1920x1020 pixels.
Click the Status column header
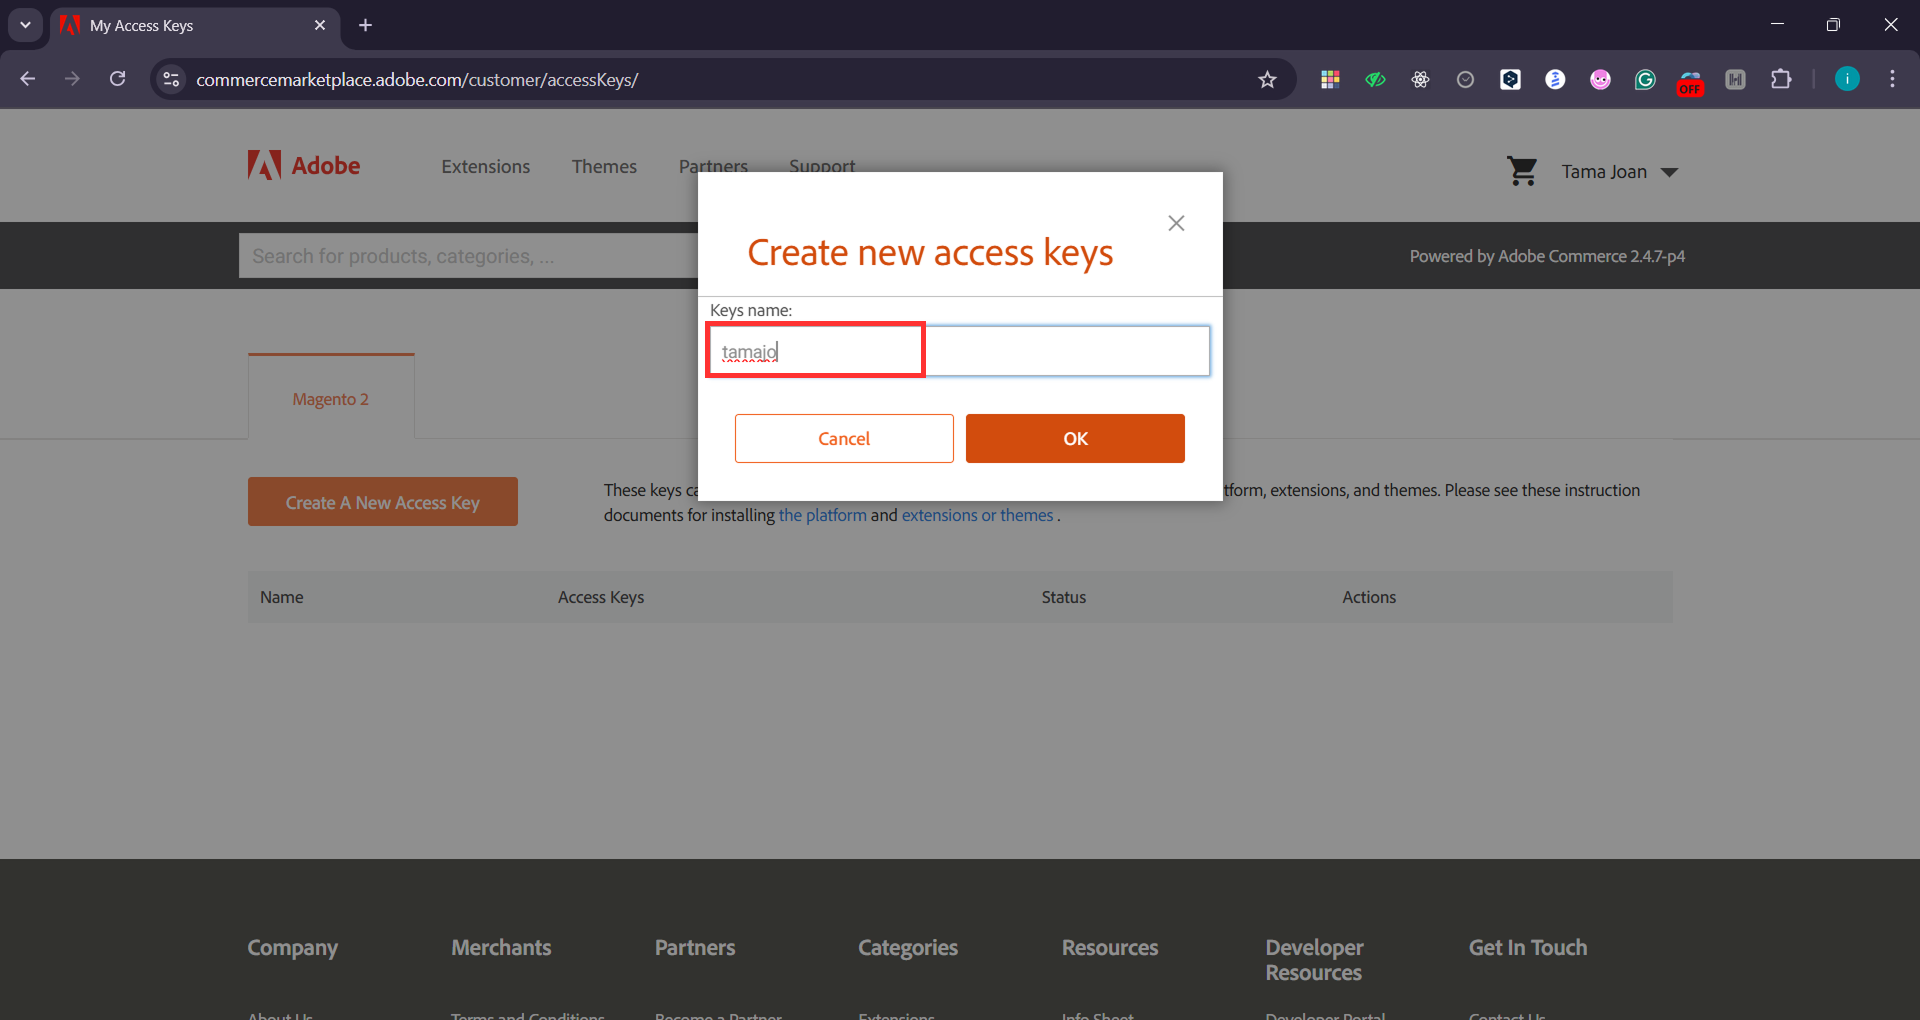click(1064, 597)
